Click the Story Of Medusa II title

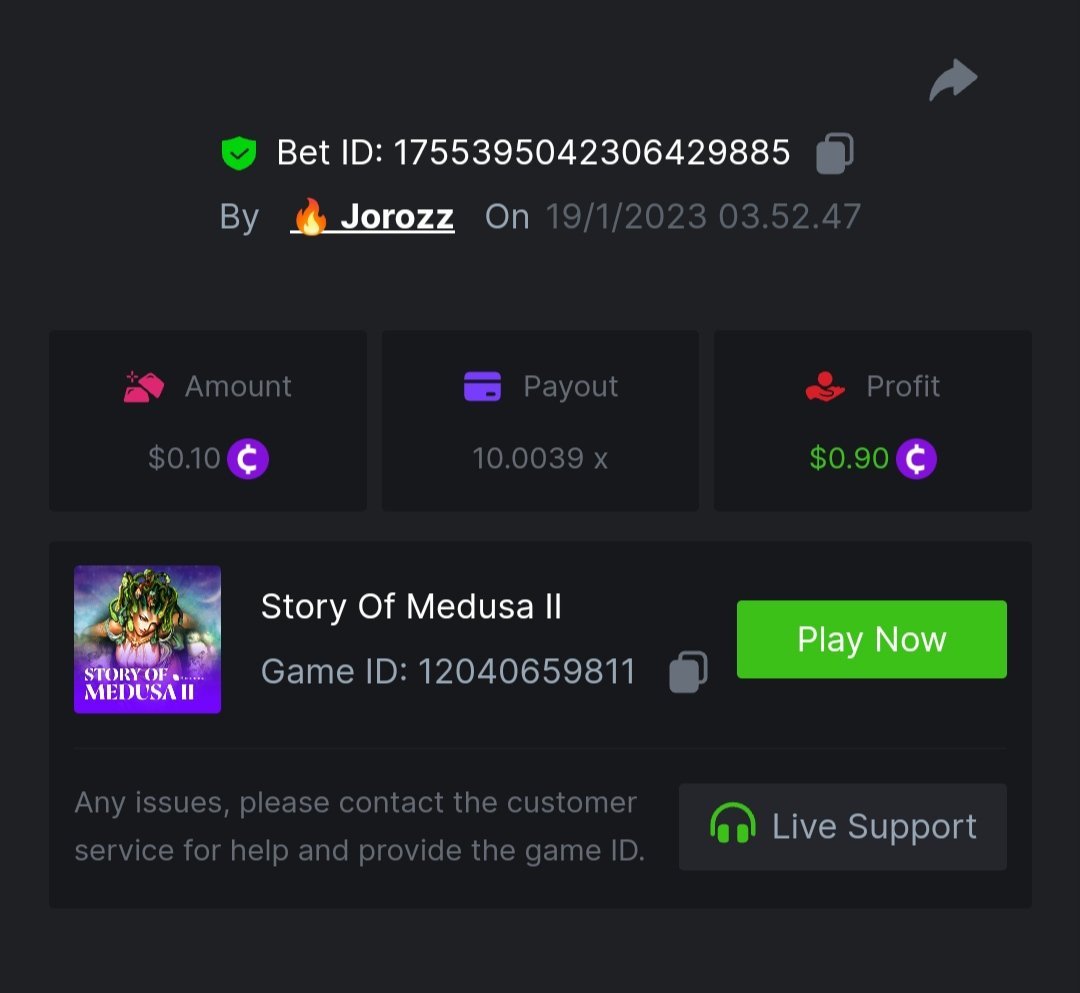tap(411, 606)
